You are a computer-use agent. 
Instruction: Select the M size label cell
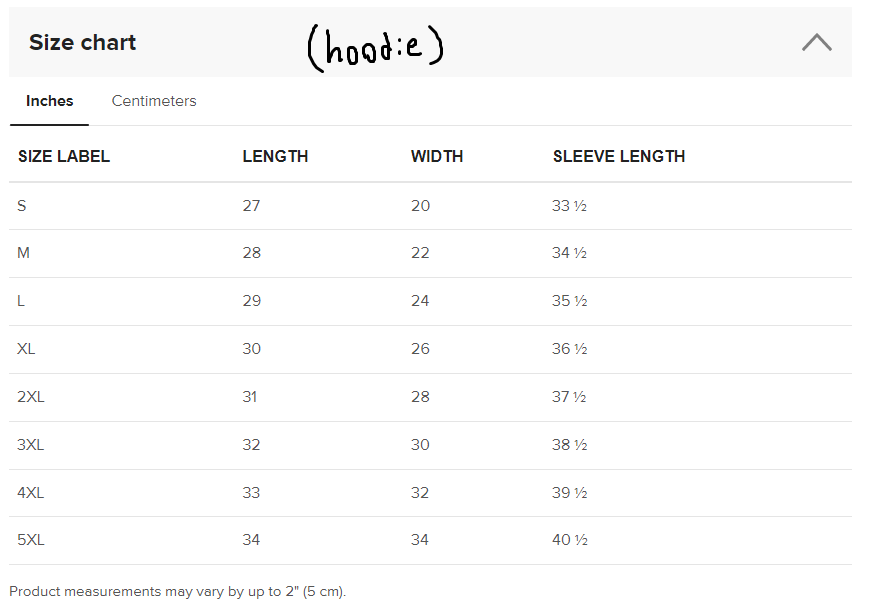tap(24, 253)
